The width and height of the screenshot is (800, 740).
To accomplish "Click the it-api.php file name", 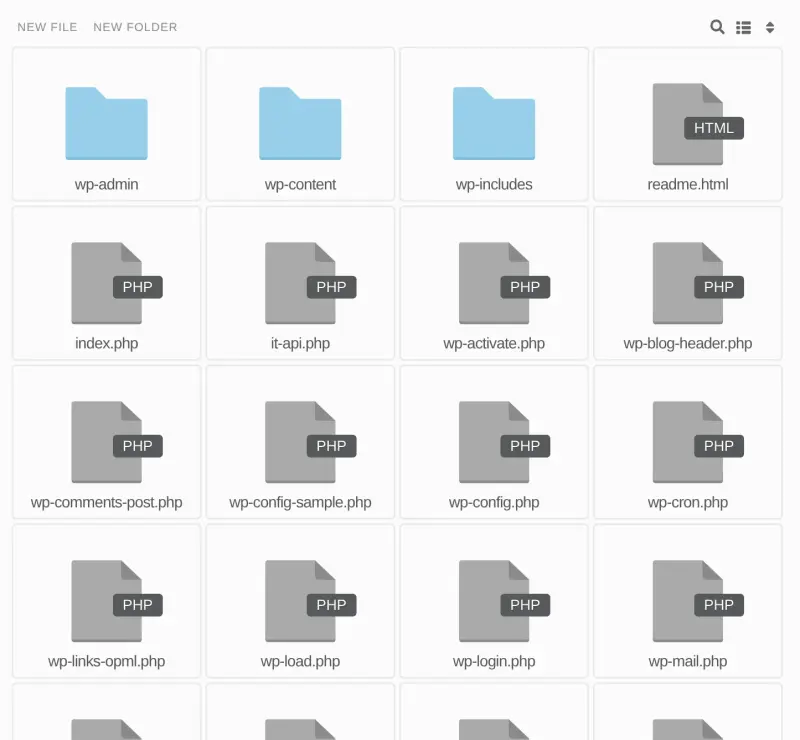I will pos(300,343).
